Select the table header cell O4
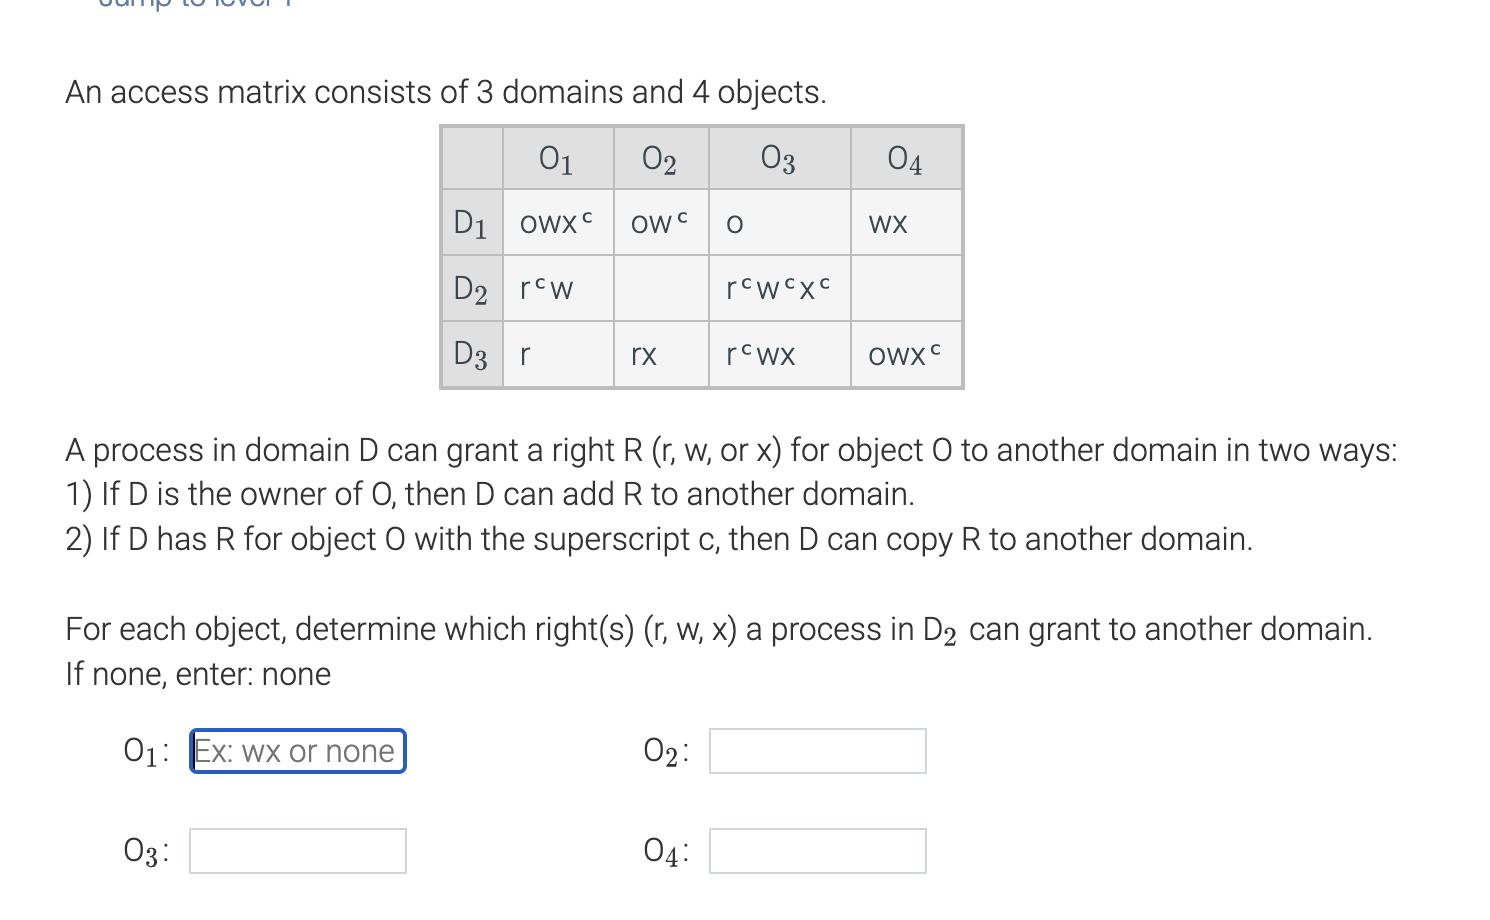Viewport: 1490px width, 920px height. click(903, 158)
